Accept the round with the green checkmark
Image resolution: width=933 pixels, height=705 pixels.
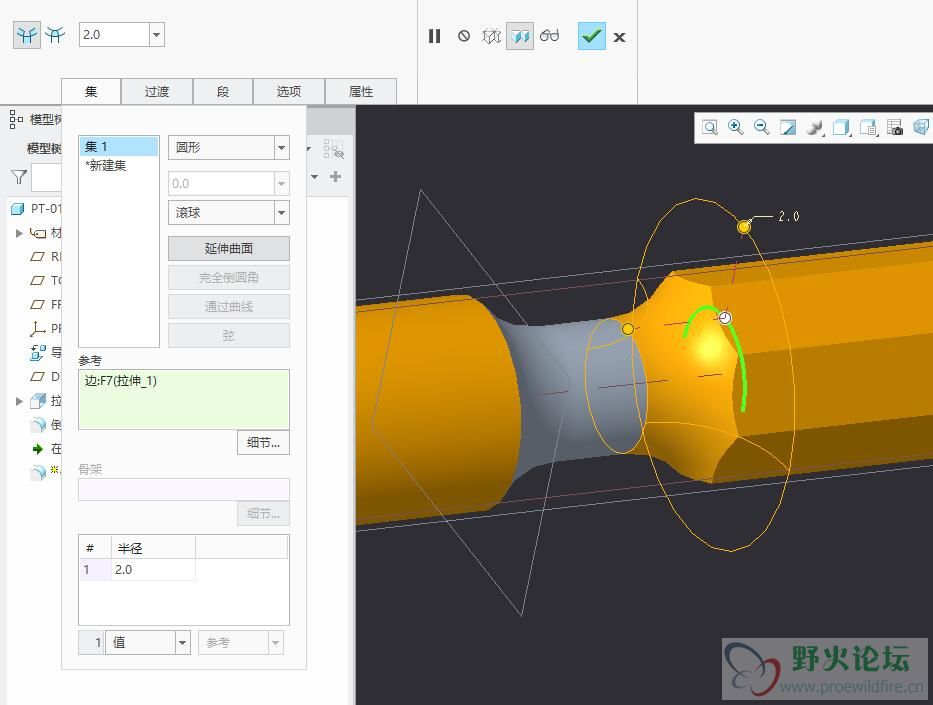(x=591, y=36)
